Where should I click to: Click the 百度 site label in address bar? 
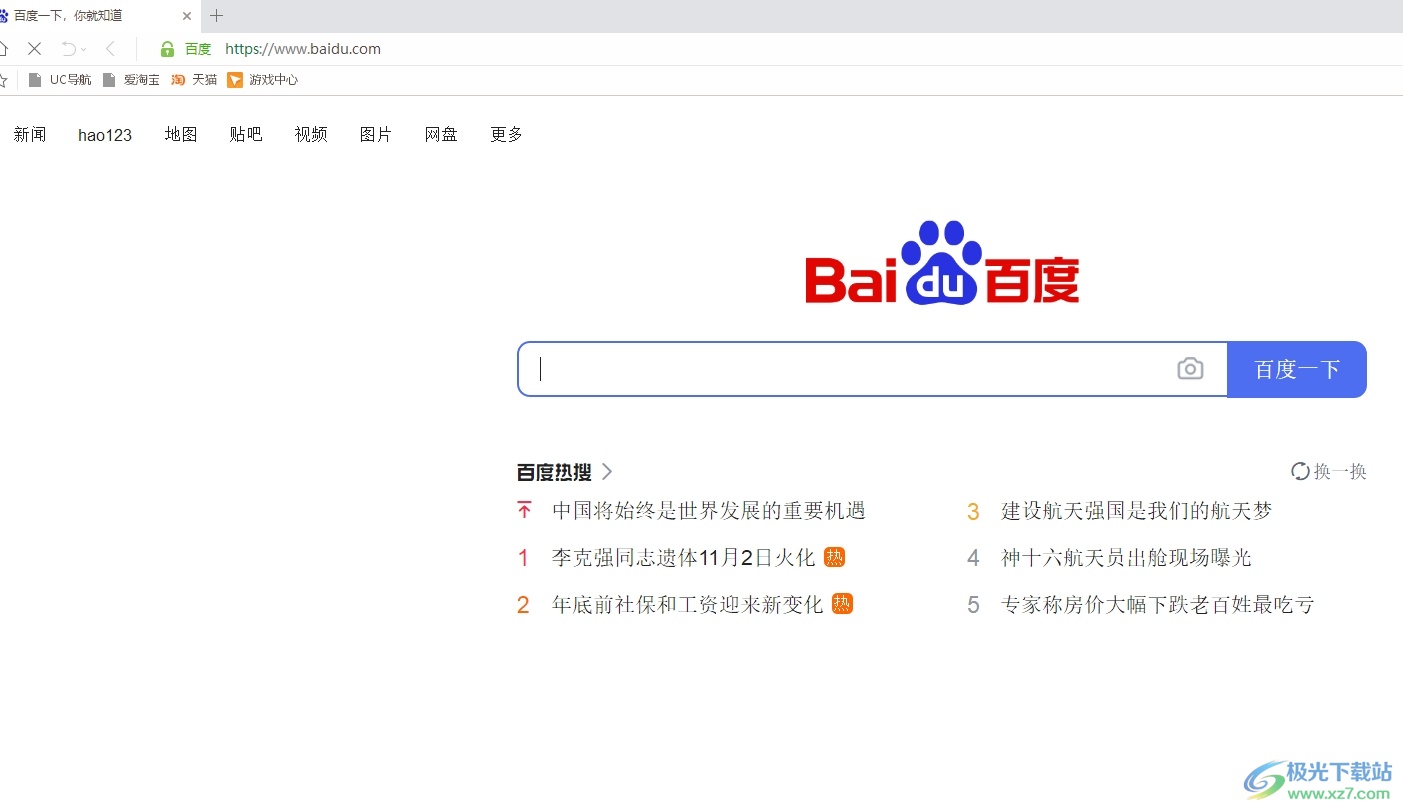click(x=198, y=49)
